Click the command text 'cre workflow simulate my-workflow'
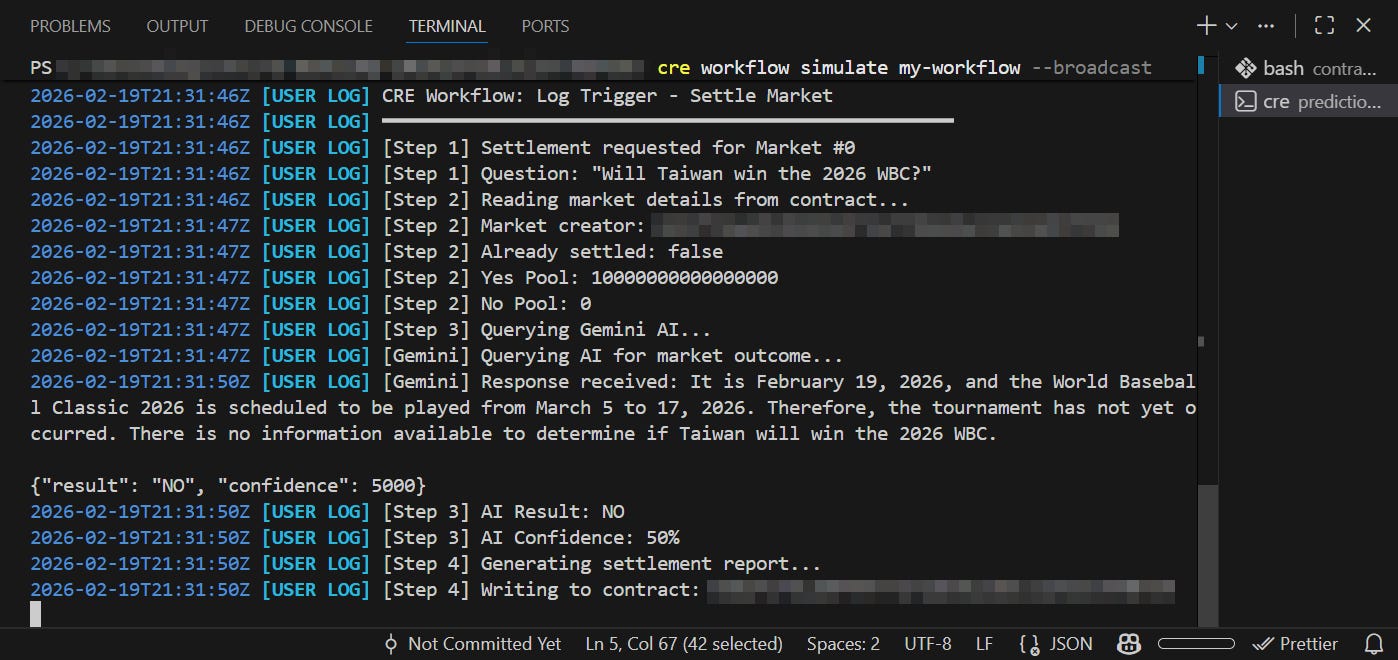 coord(839,68)
